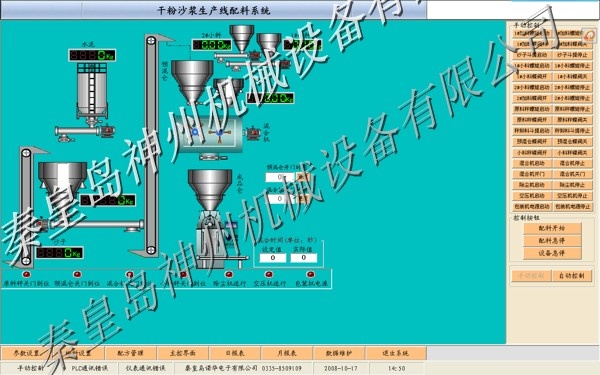Click 包装机电源启动 button
Screen dimensions: 600x375
pos(532,206)
